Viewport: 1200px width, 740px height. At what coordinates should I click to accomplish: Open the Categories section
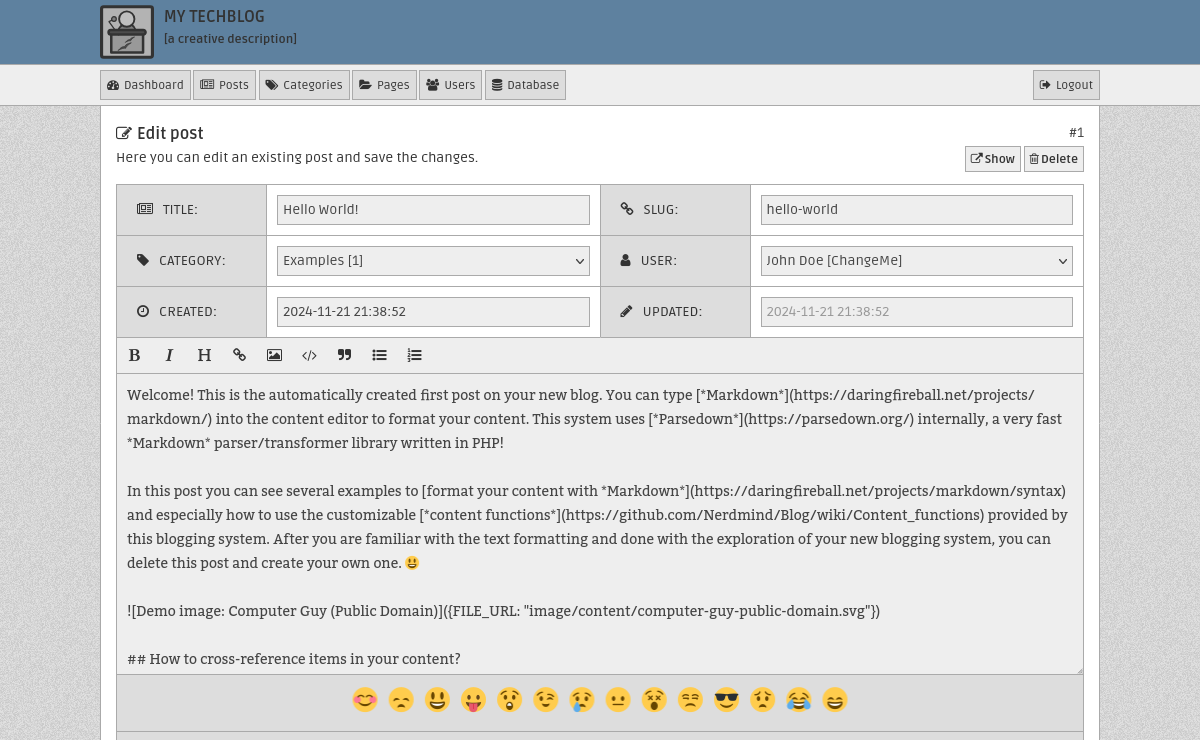click(x=304, y=85)
